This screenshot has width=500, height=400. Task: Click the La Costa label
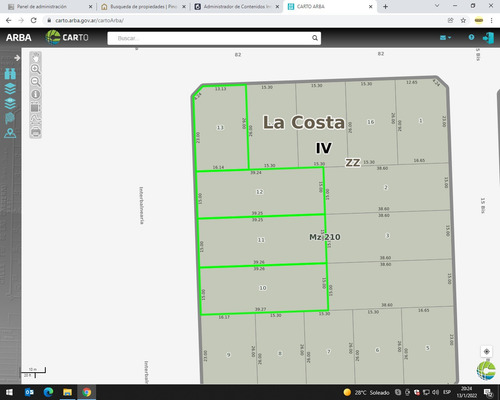[304, 122]
